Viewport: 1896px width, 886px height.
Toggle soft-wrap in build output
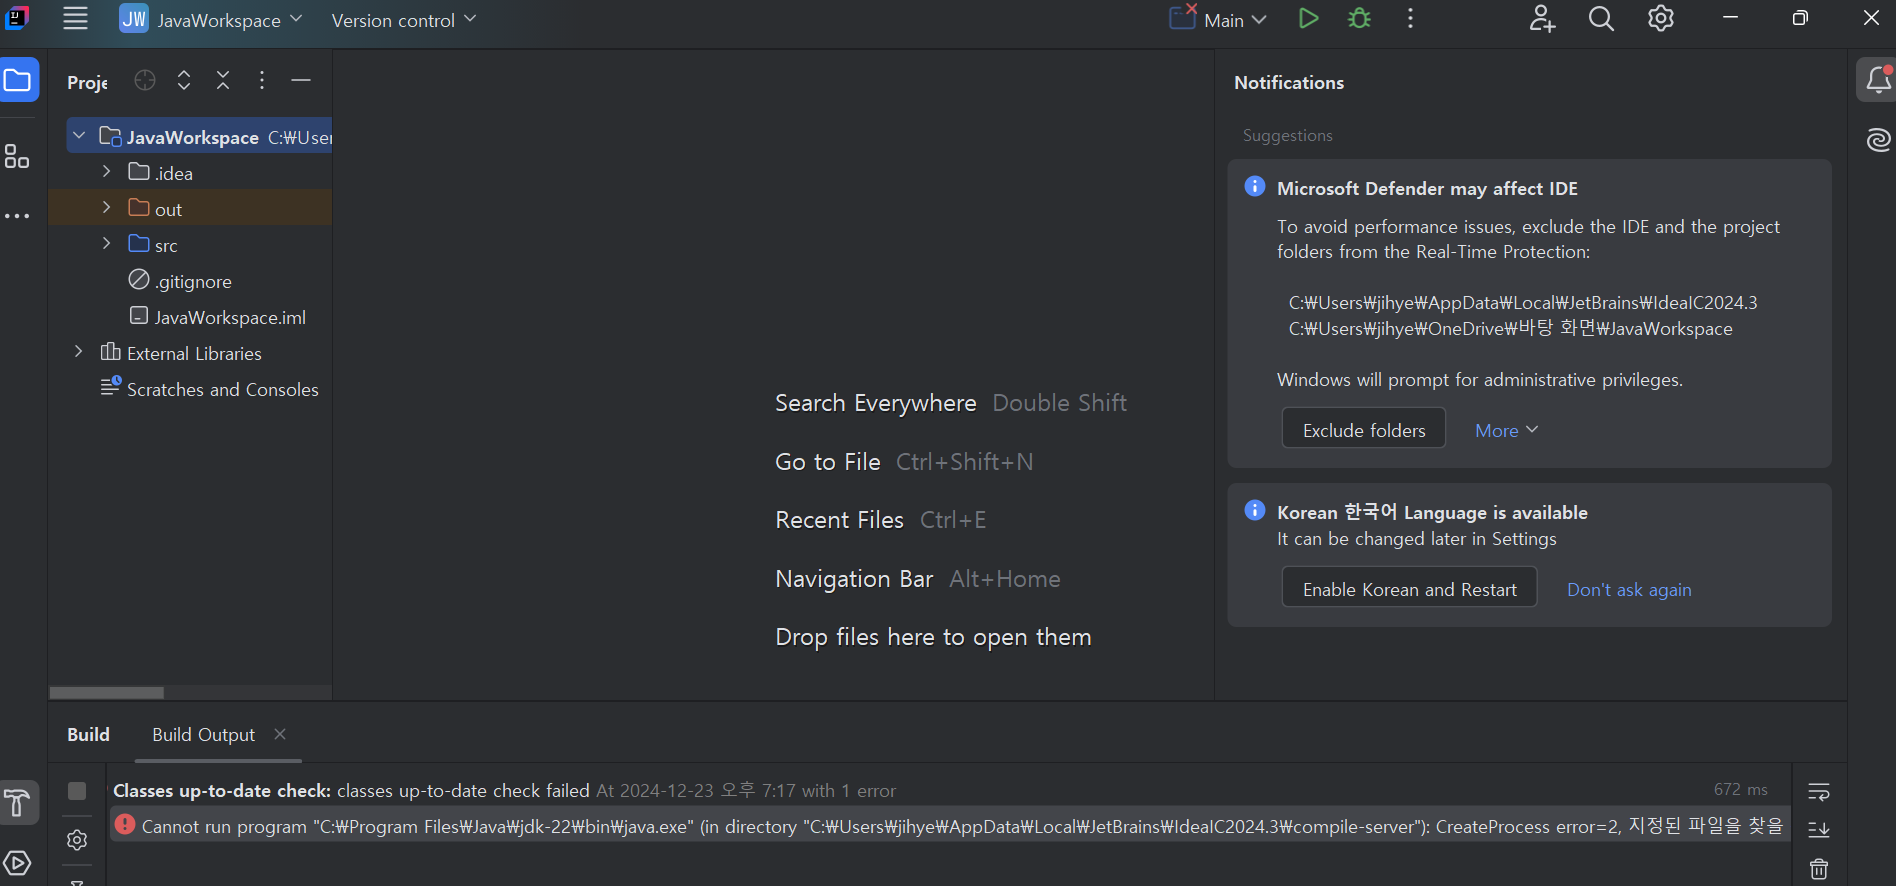[x=1819, y=792]
